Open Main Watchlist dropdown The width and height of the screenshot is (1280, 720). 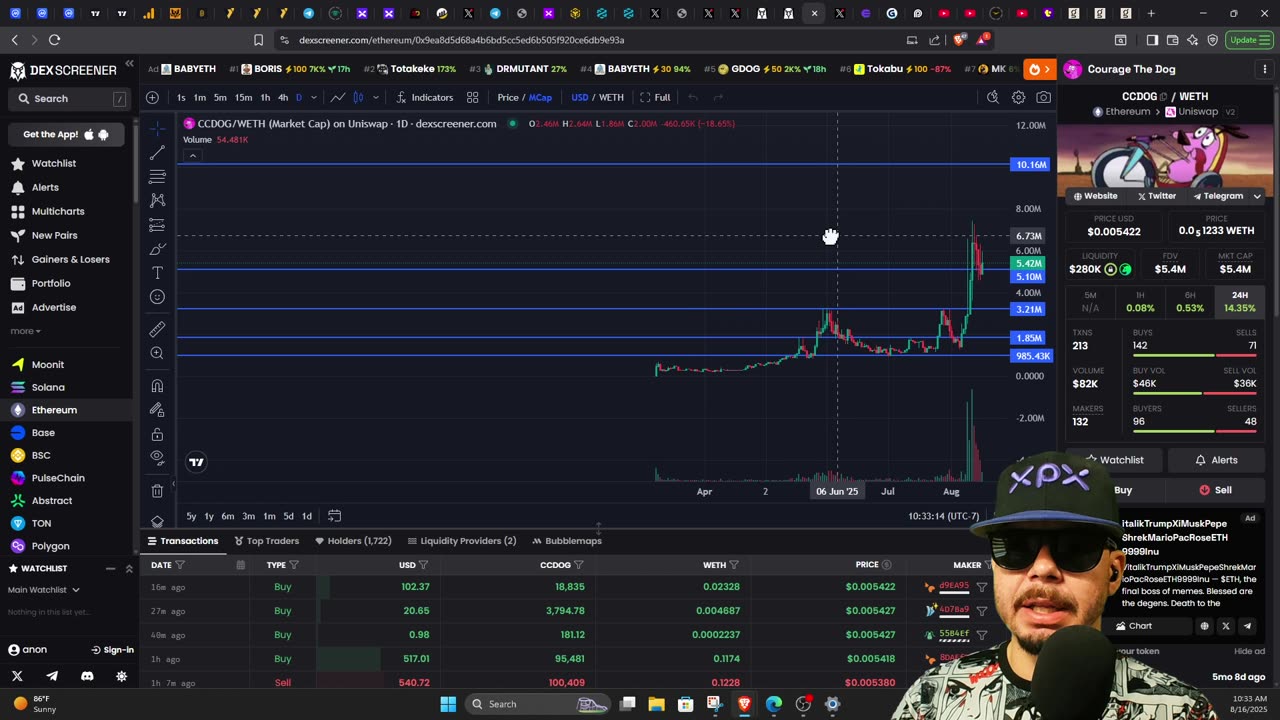(x=44, y=590)
